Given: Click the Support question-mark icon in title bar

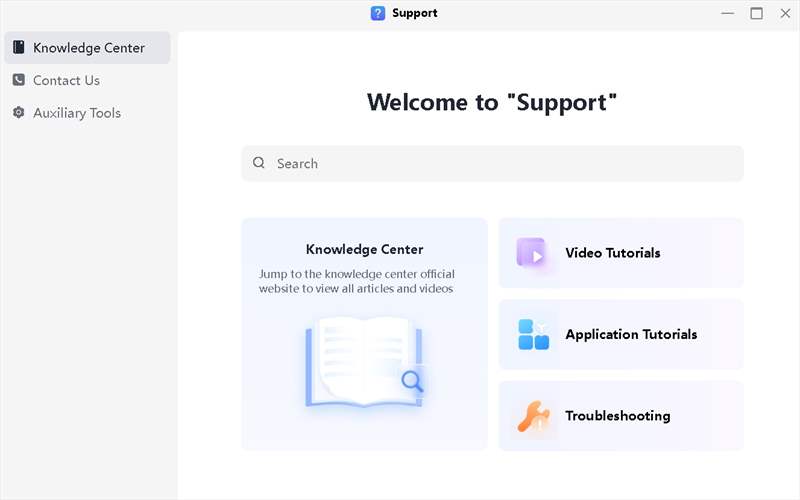Looking at the screenshot, I should [x=378, y=13].
